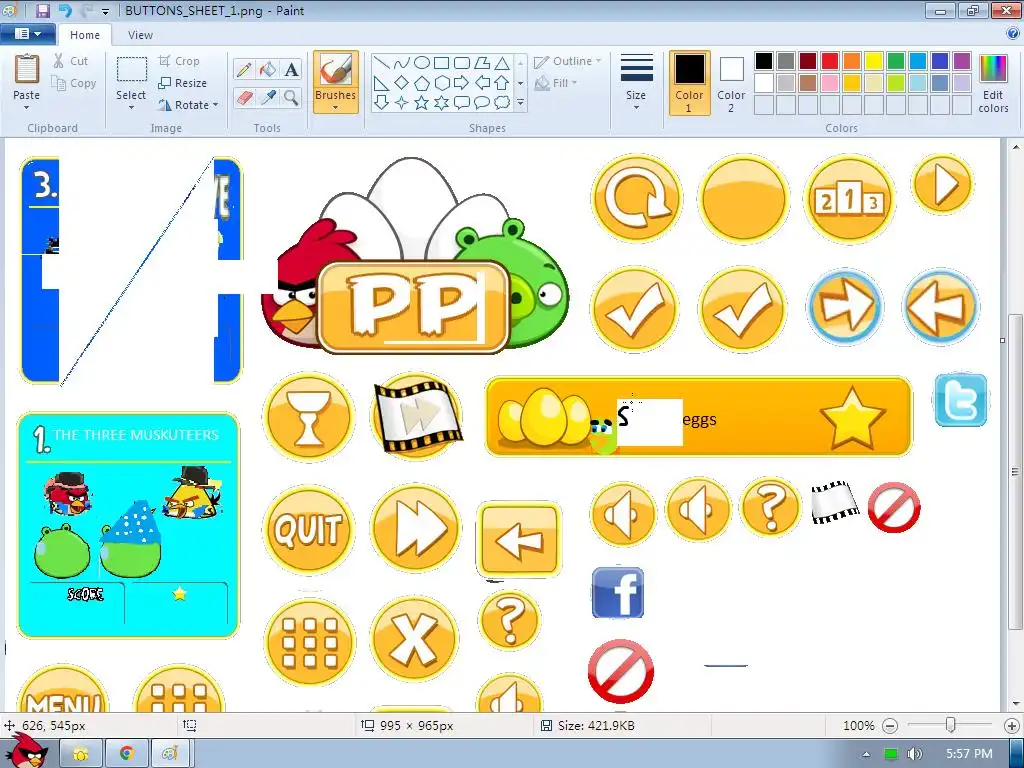Expand the Select dropdown arrow

point(131,108)
